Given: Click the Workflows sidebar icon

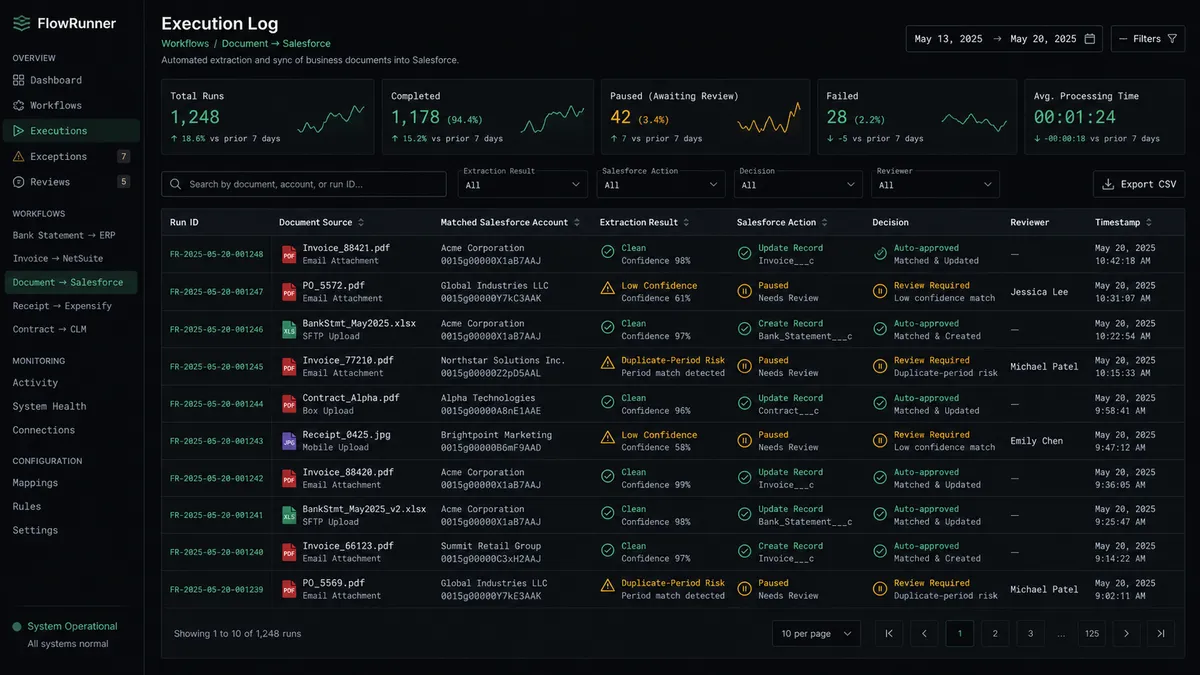Looking at the screenshot, I should (19, 105).
